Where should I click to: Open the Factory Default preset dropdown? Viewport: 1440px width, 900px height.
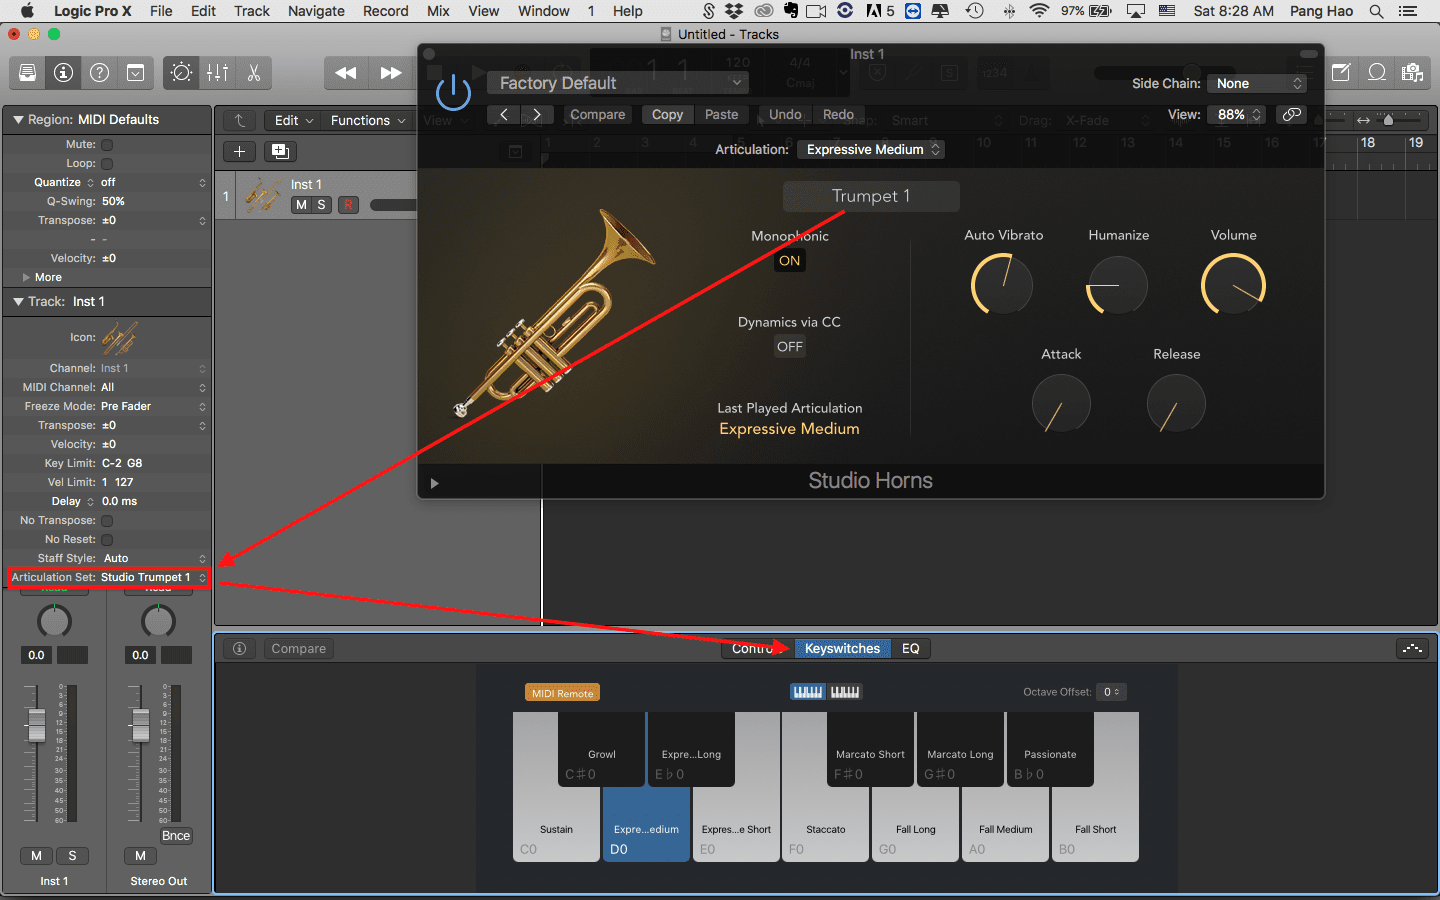618,83
